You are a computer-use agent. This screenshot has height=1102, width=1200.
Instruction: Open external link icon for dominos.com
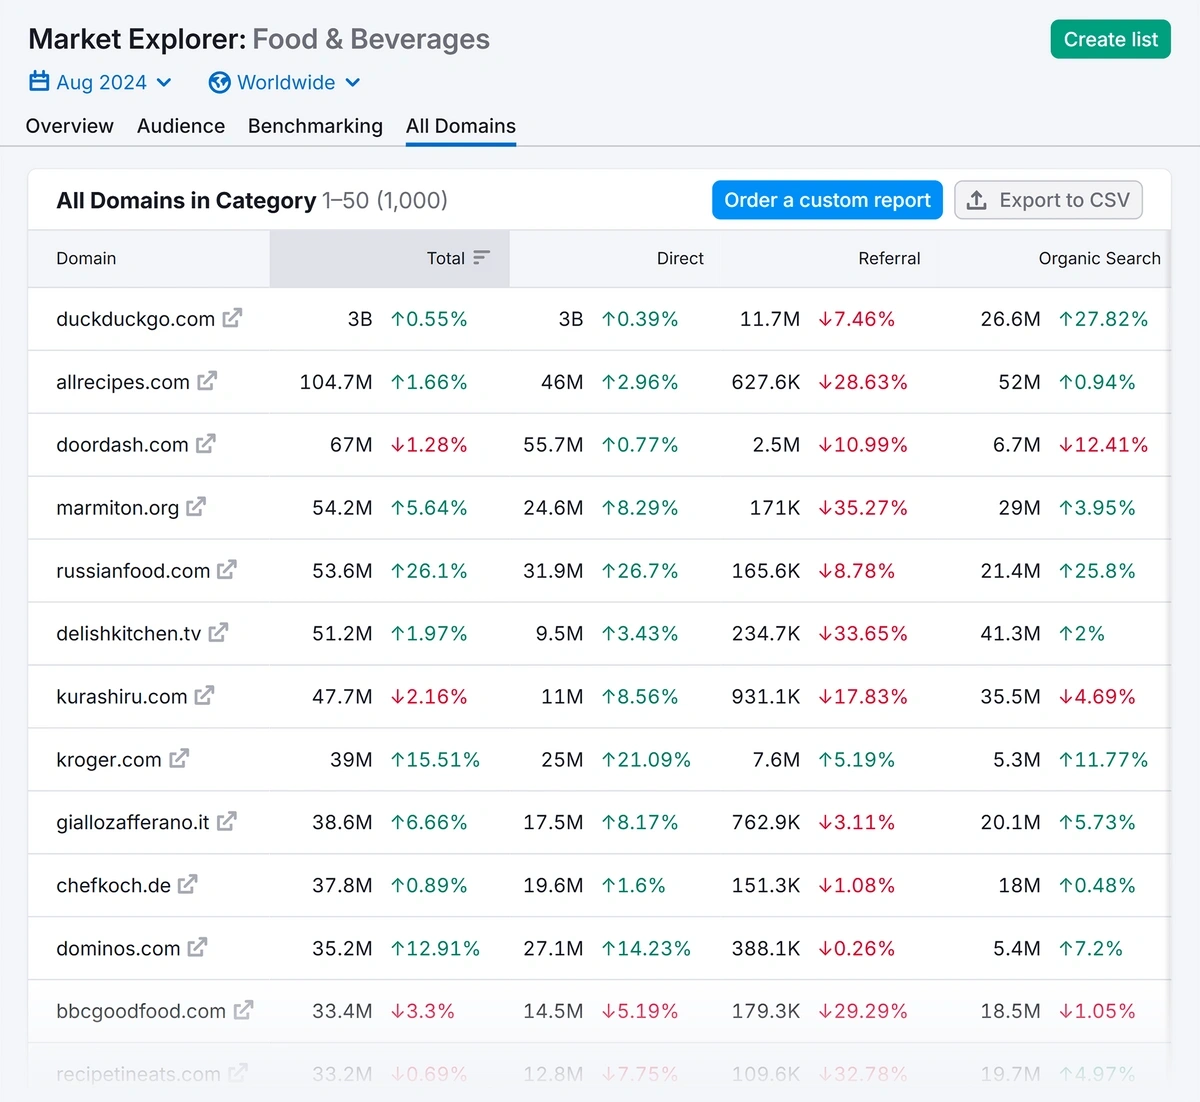point(197,947)
